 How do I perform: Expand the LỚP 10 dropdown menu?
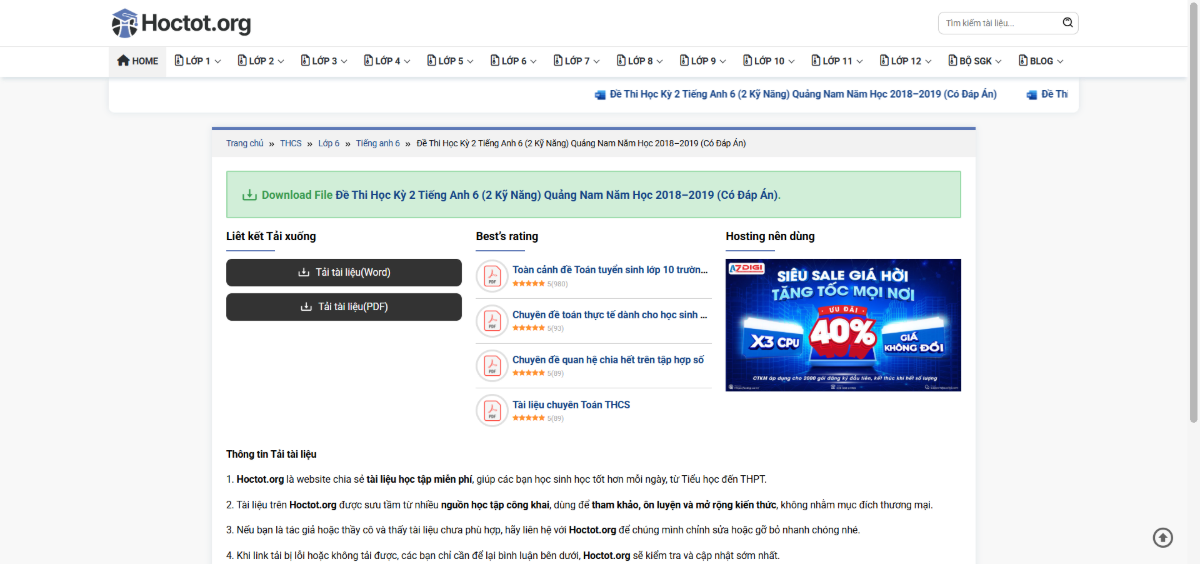pyautogui.click(x=792, y=62)
